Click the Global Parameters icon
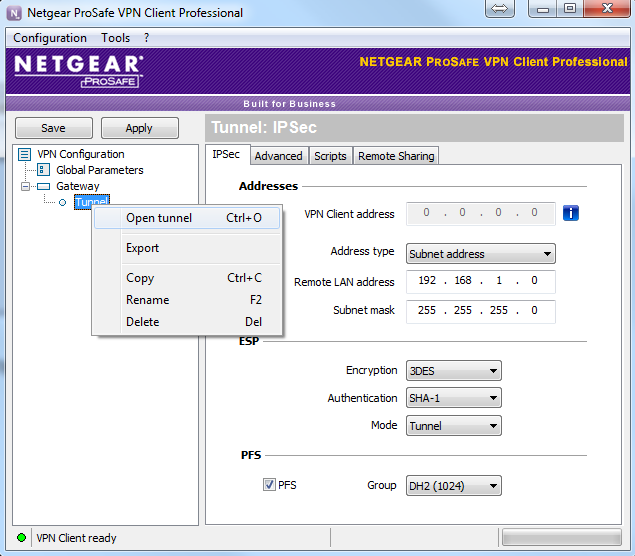 click(43, 170)
